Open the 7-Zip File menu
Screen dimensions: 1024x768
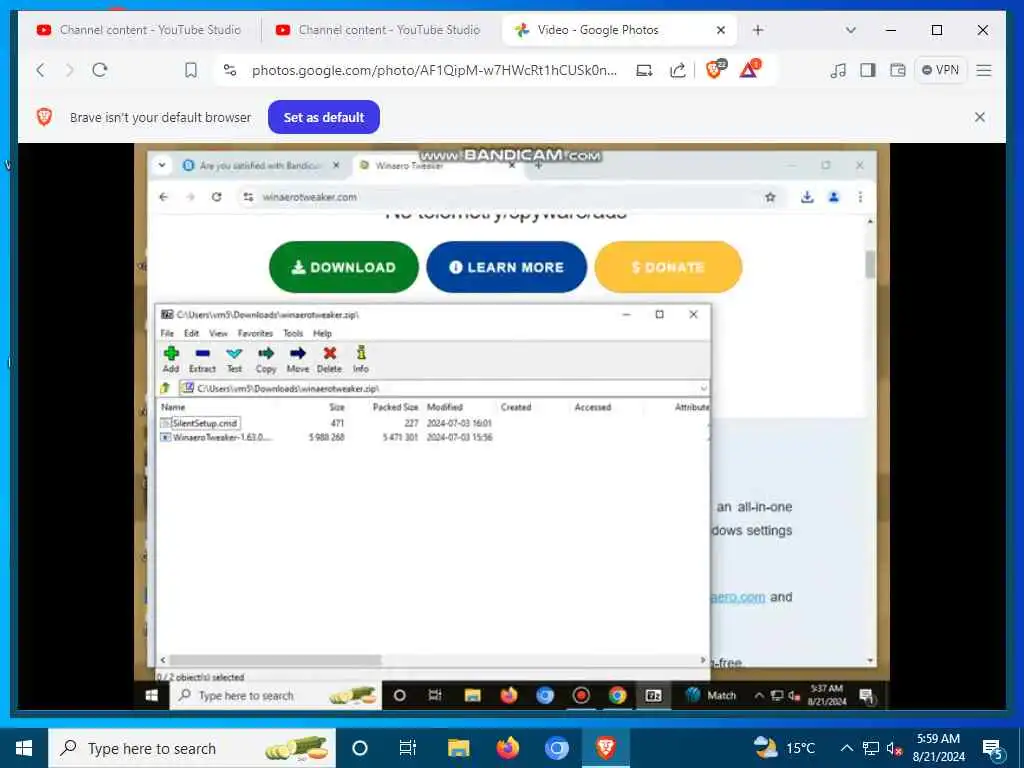(x=167, y=333)
